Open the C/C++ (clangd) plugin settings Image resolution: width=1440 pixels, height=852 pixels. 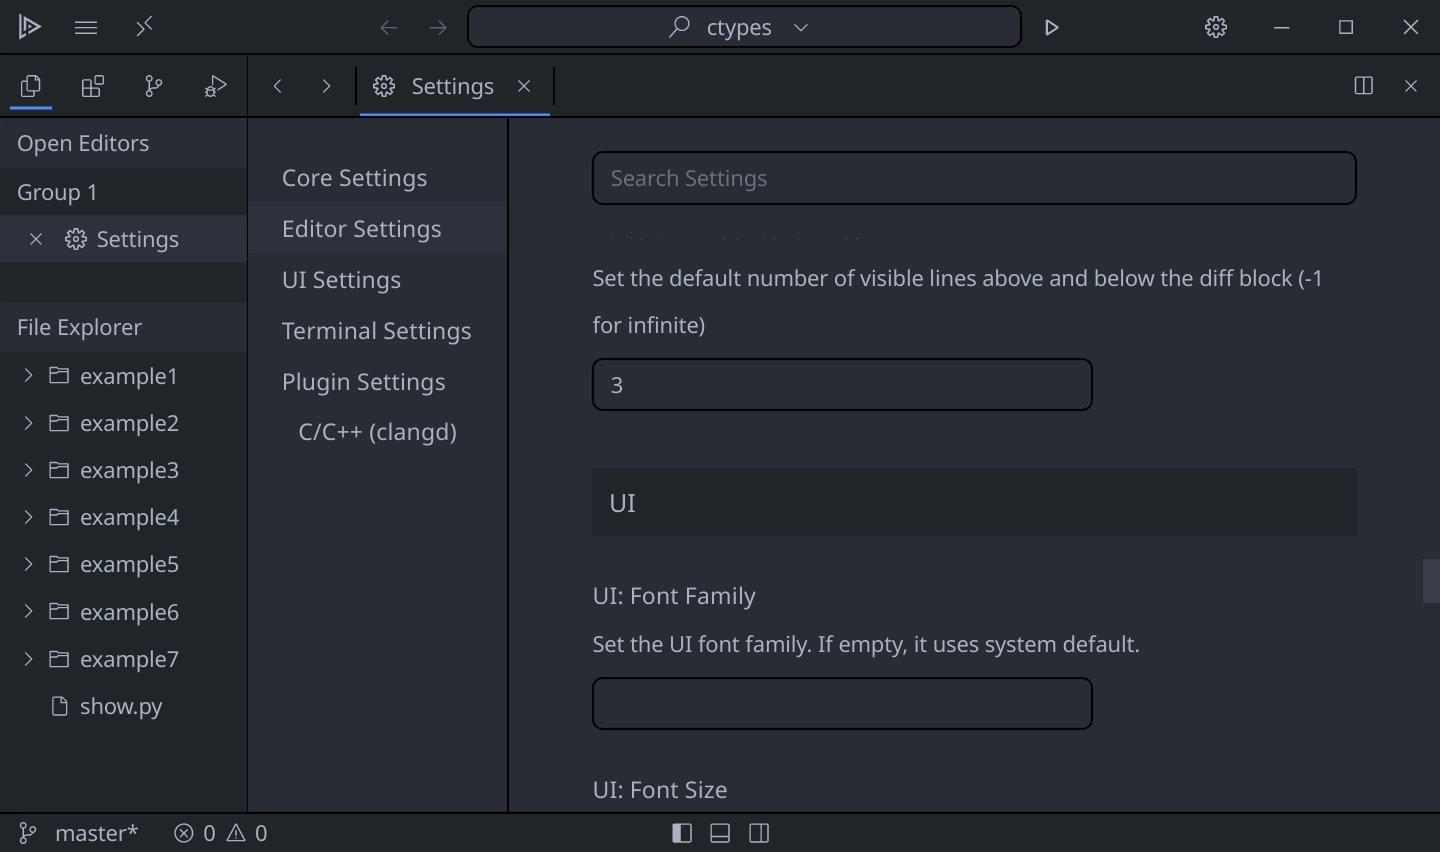point(377,432)
